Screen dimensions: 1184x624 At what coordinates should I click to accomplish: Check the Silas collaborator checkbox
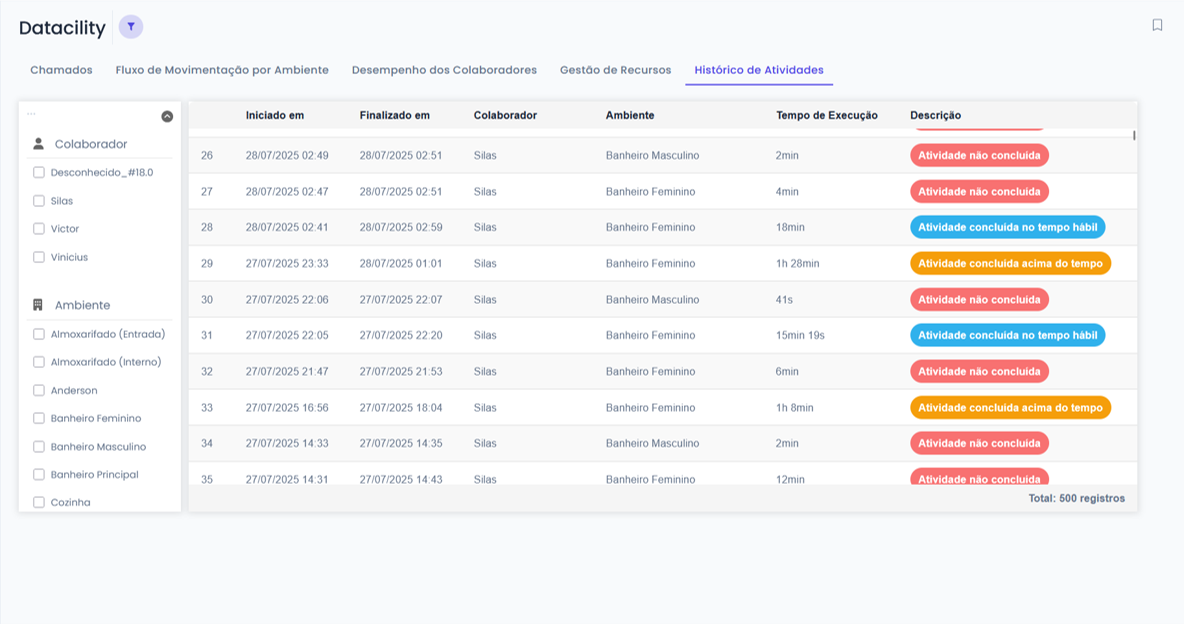[39, 201]
